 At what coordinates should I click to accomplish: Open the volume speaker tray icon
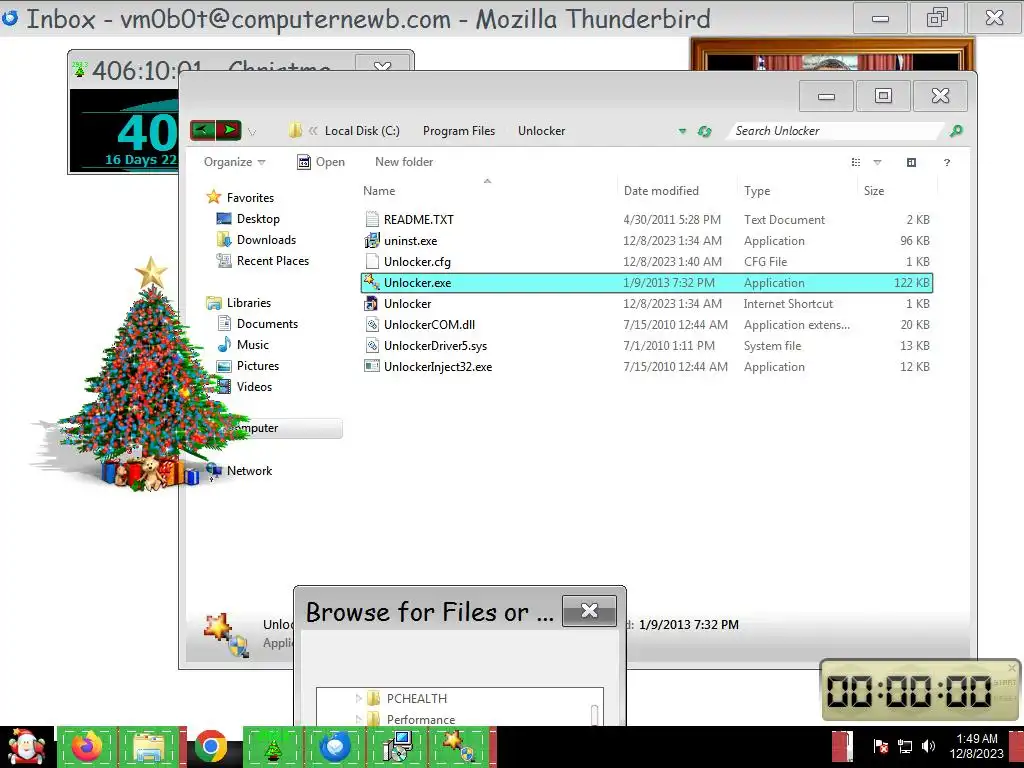[928, 746]
